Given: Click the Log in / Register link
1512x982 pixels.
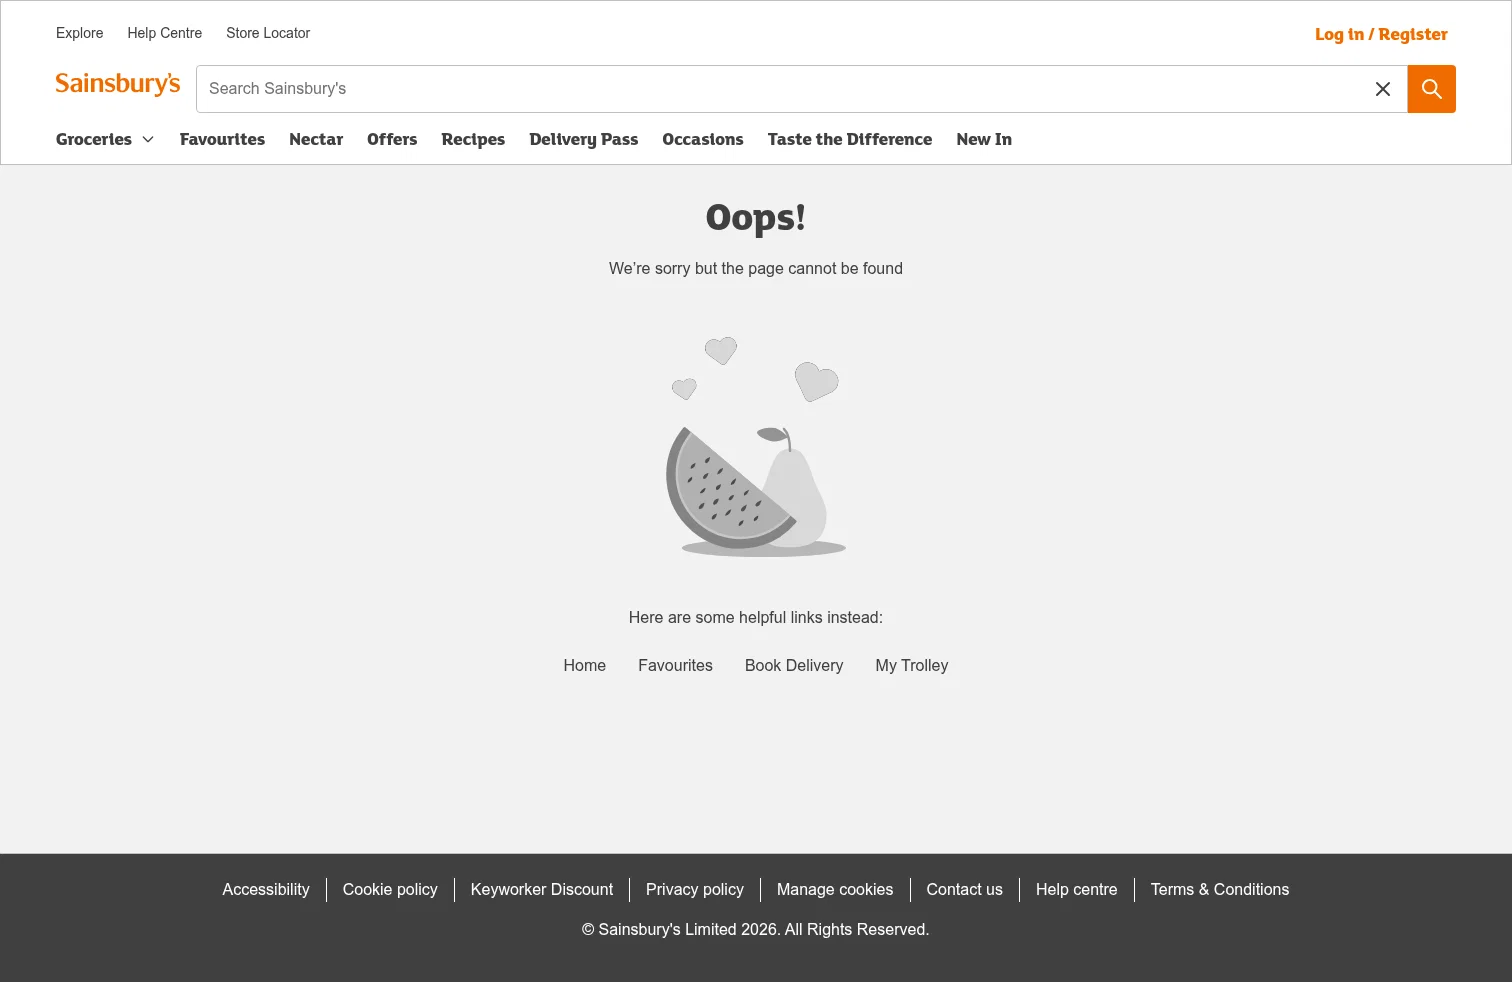Looking at the screenshot, I should point(1381,34).
